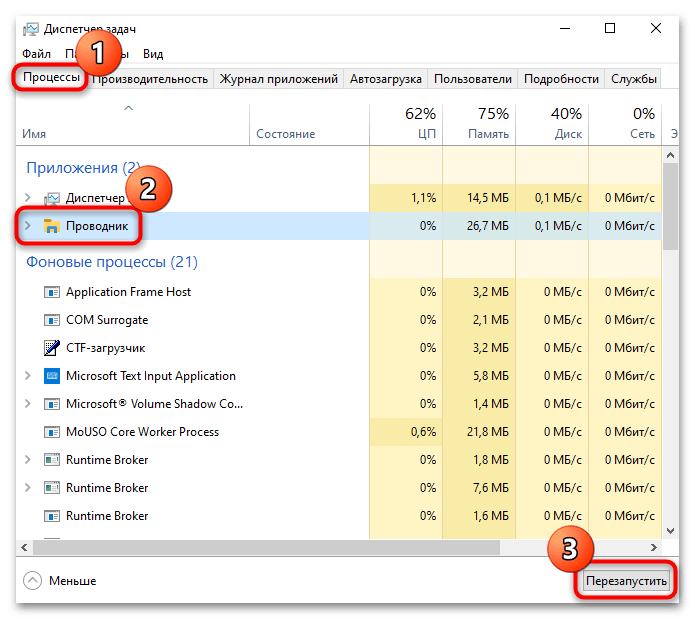This screenshot has width=695, height=619.
Task: Select the Проводник row name
Action: coord(97,226)
